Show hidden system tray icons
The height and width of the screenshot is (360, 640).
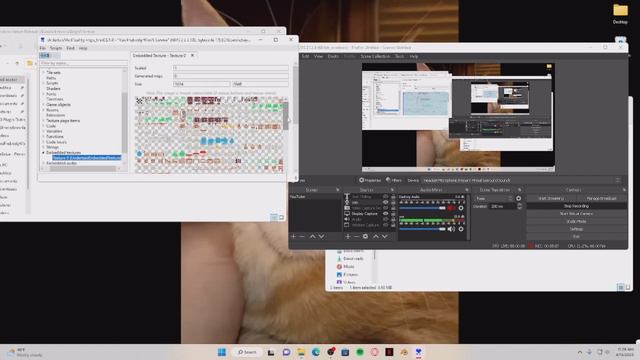click(580, 352)
